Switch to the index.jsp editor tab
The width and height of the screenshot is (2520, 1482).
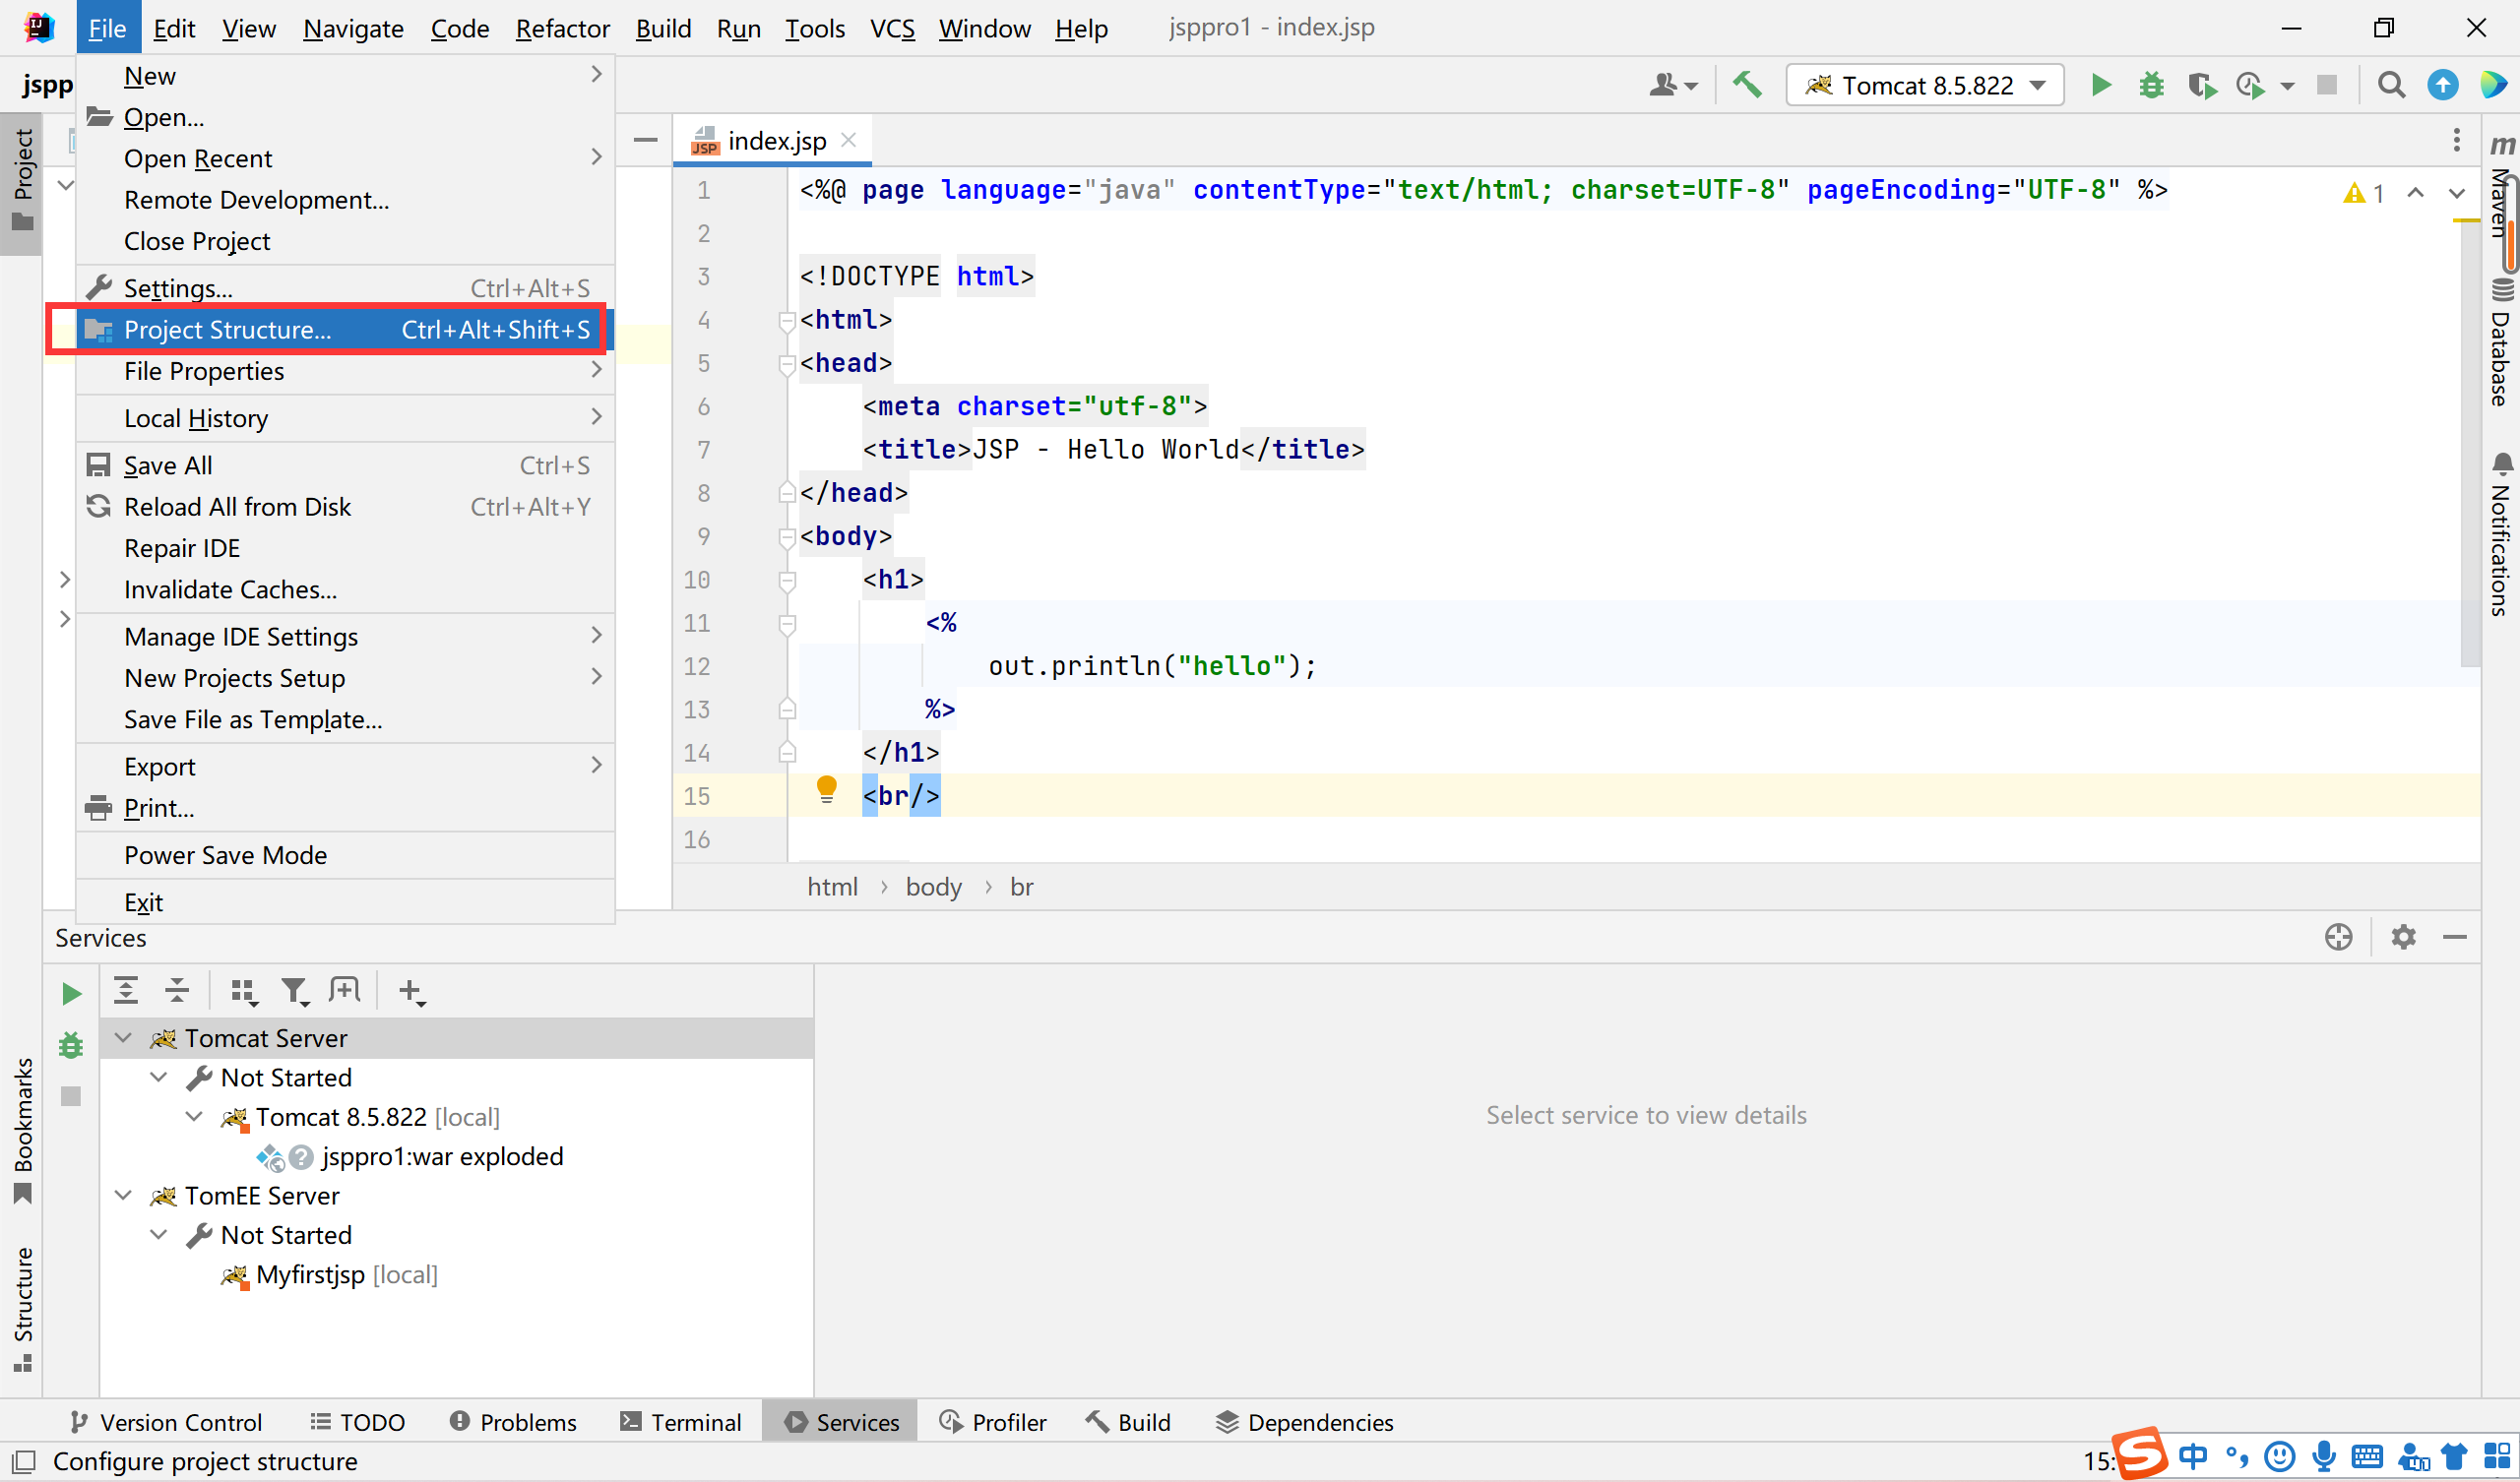(772, 141)
